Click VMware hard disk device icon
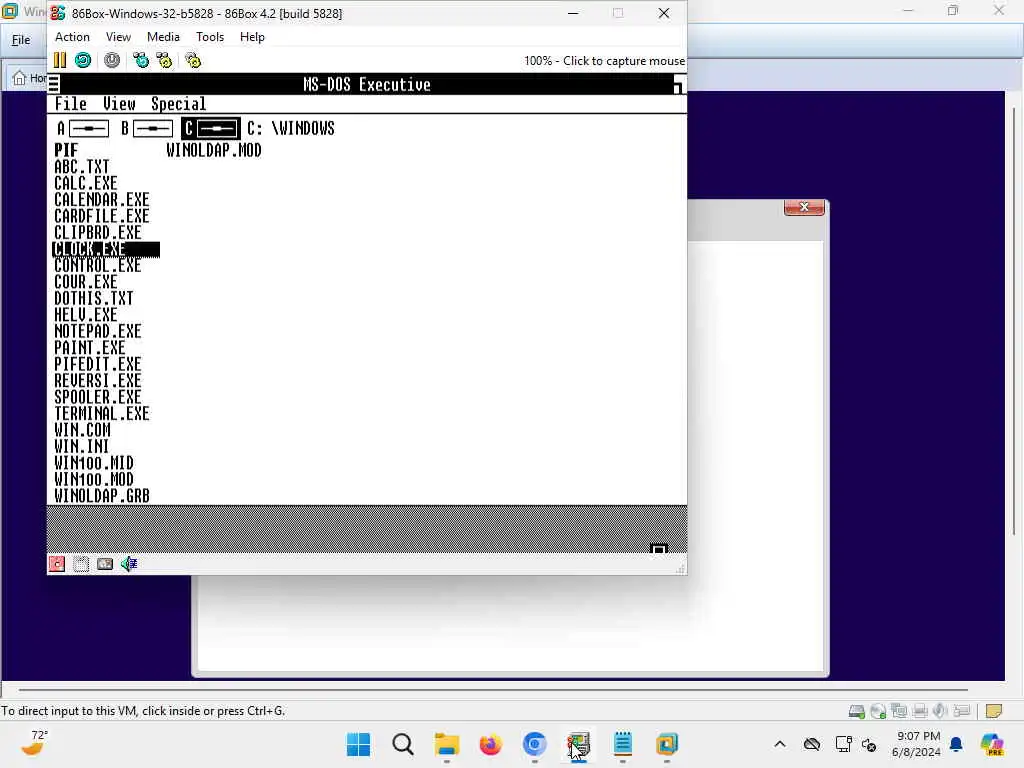Image resolution: width=1024 pixels, height=768 pixels. click(857, 711)
